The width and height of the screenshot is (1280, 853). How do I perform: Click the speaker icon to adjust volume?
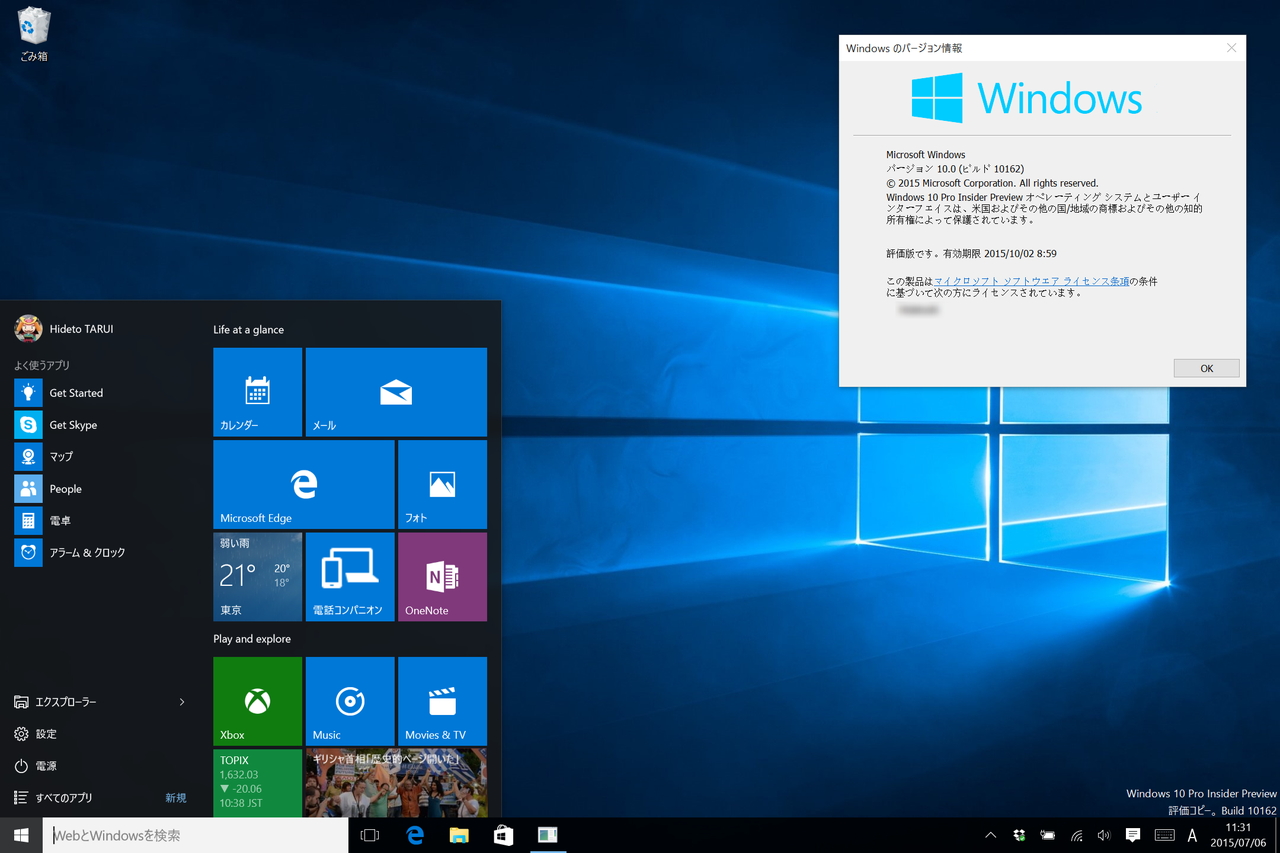[x=1103, y=835]
